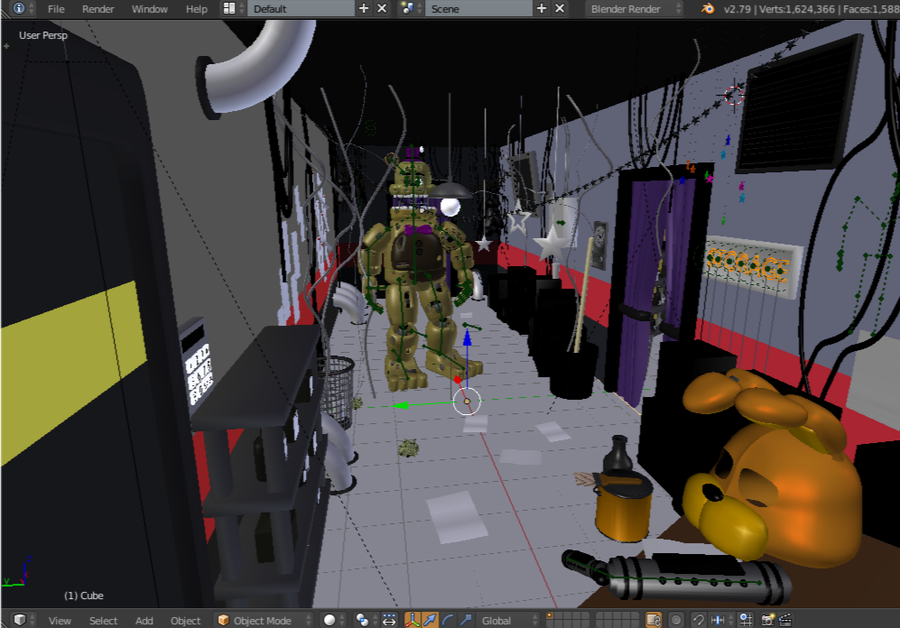Browse scenes icon beside Scene field
The height and width of the screenshot is (628, 900).
coord(412,9)
